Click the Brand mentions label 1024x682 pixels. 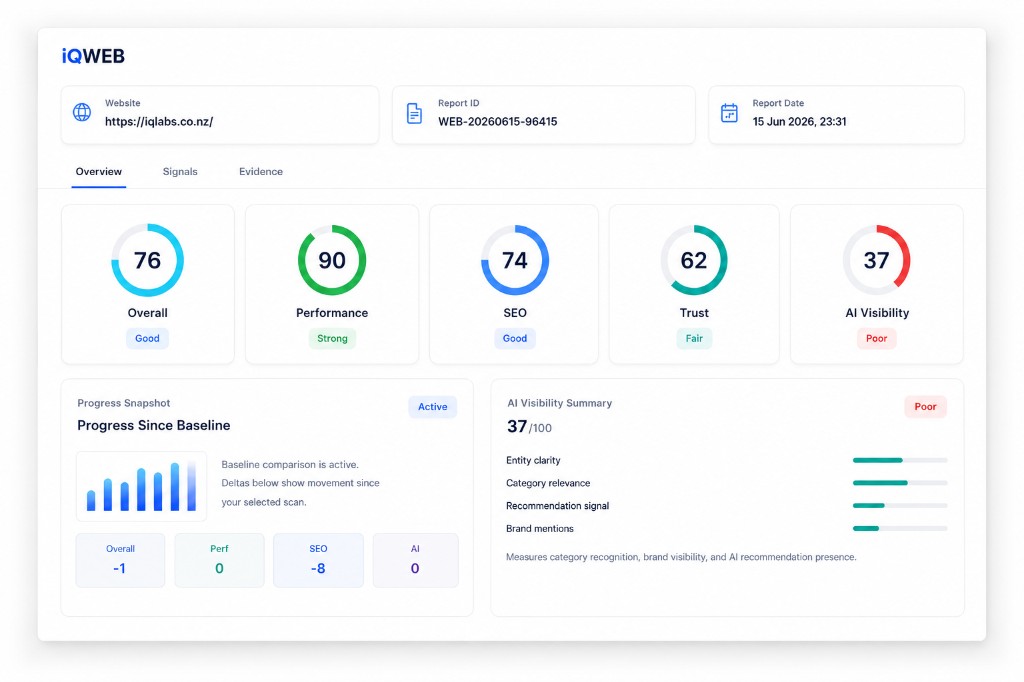[539, 528]
